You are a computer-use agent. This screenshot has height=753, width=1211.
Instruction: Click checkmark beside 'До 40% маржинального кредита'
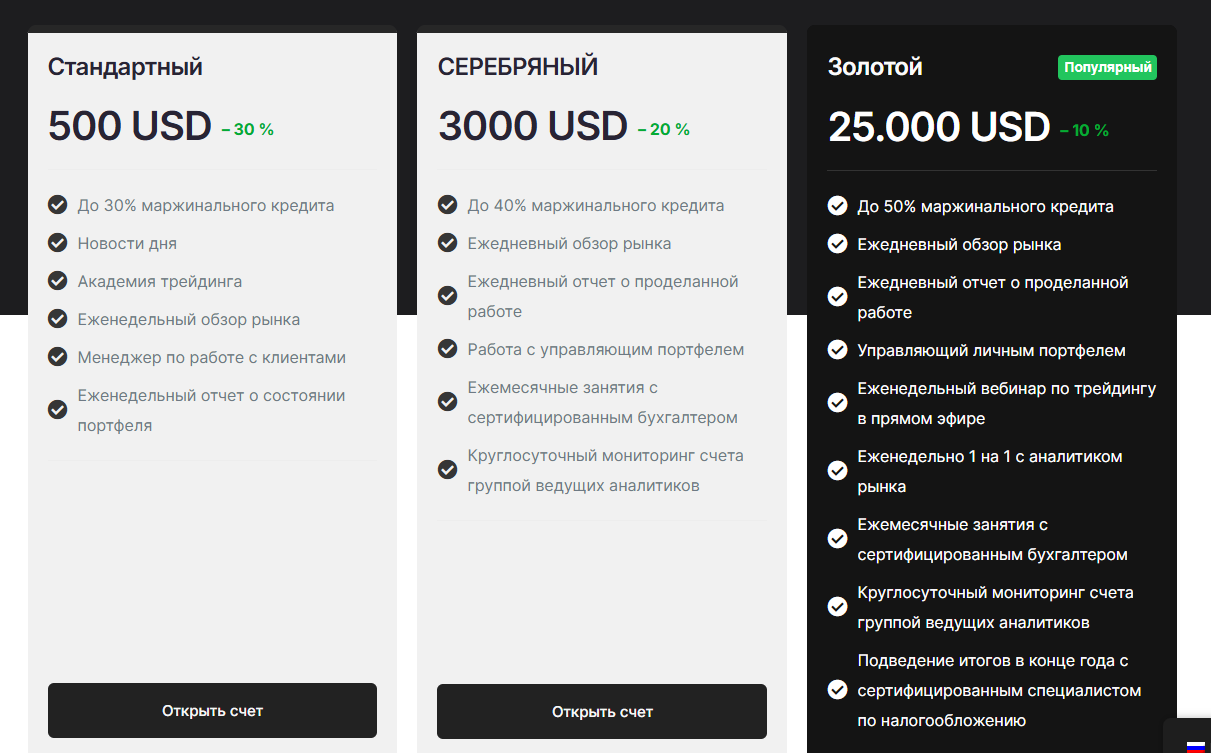(x=448, y=206)
